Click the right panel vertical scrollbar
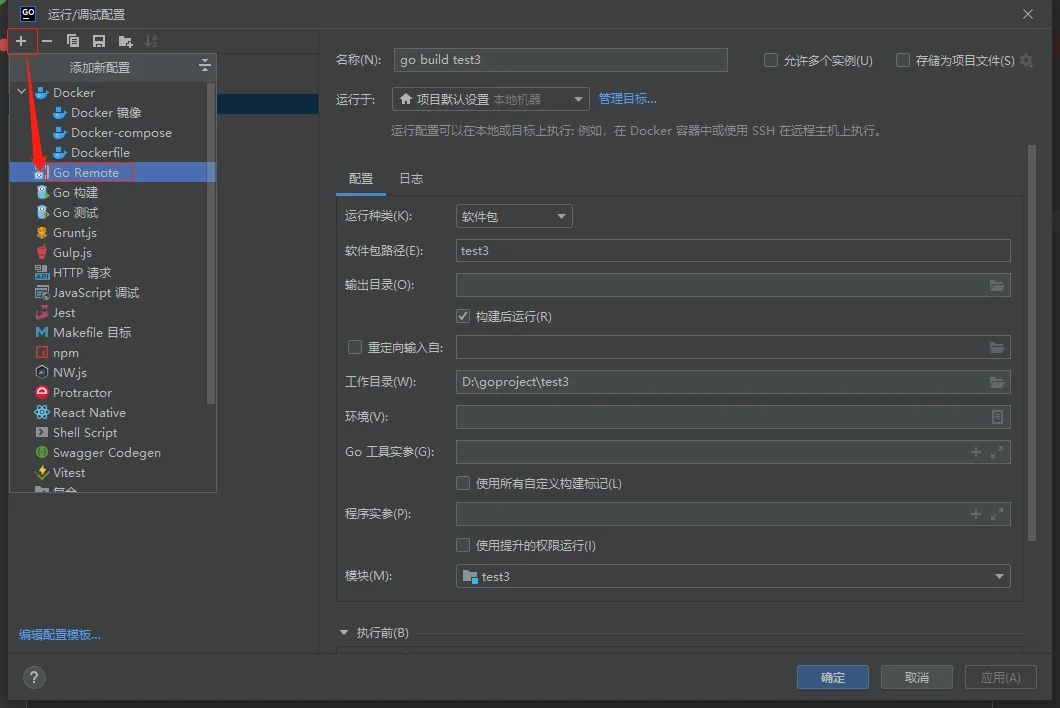The height and width of the screenshot is (708, 1060). pos(1032,343)
